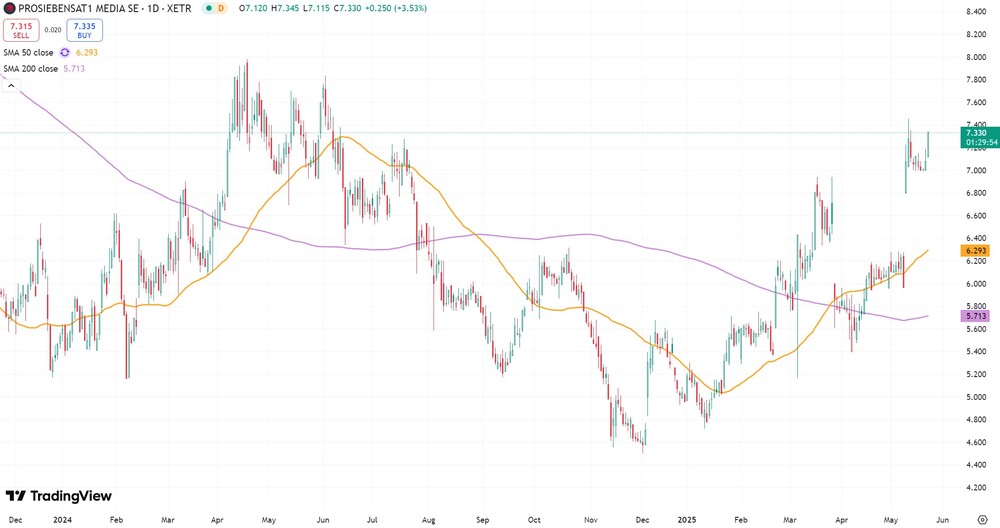This screenshot has height=528, width=1000.
Task: Click price axis label 6.000
Action: point(976,284)
